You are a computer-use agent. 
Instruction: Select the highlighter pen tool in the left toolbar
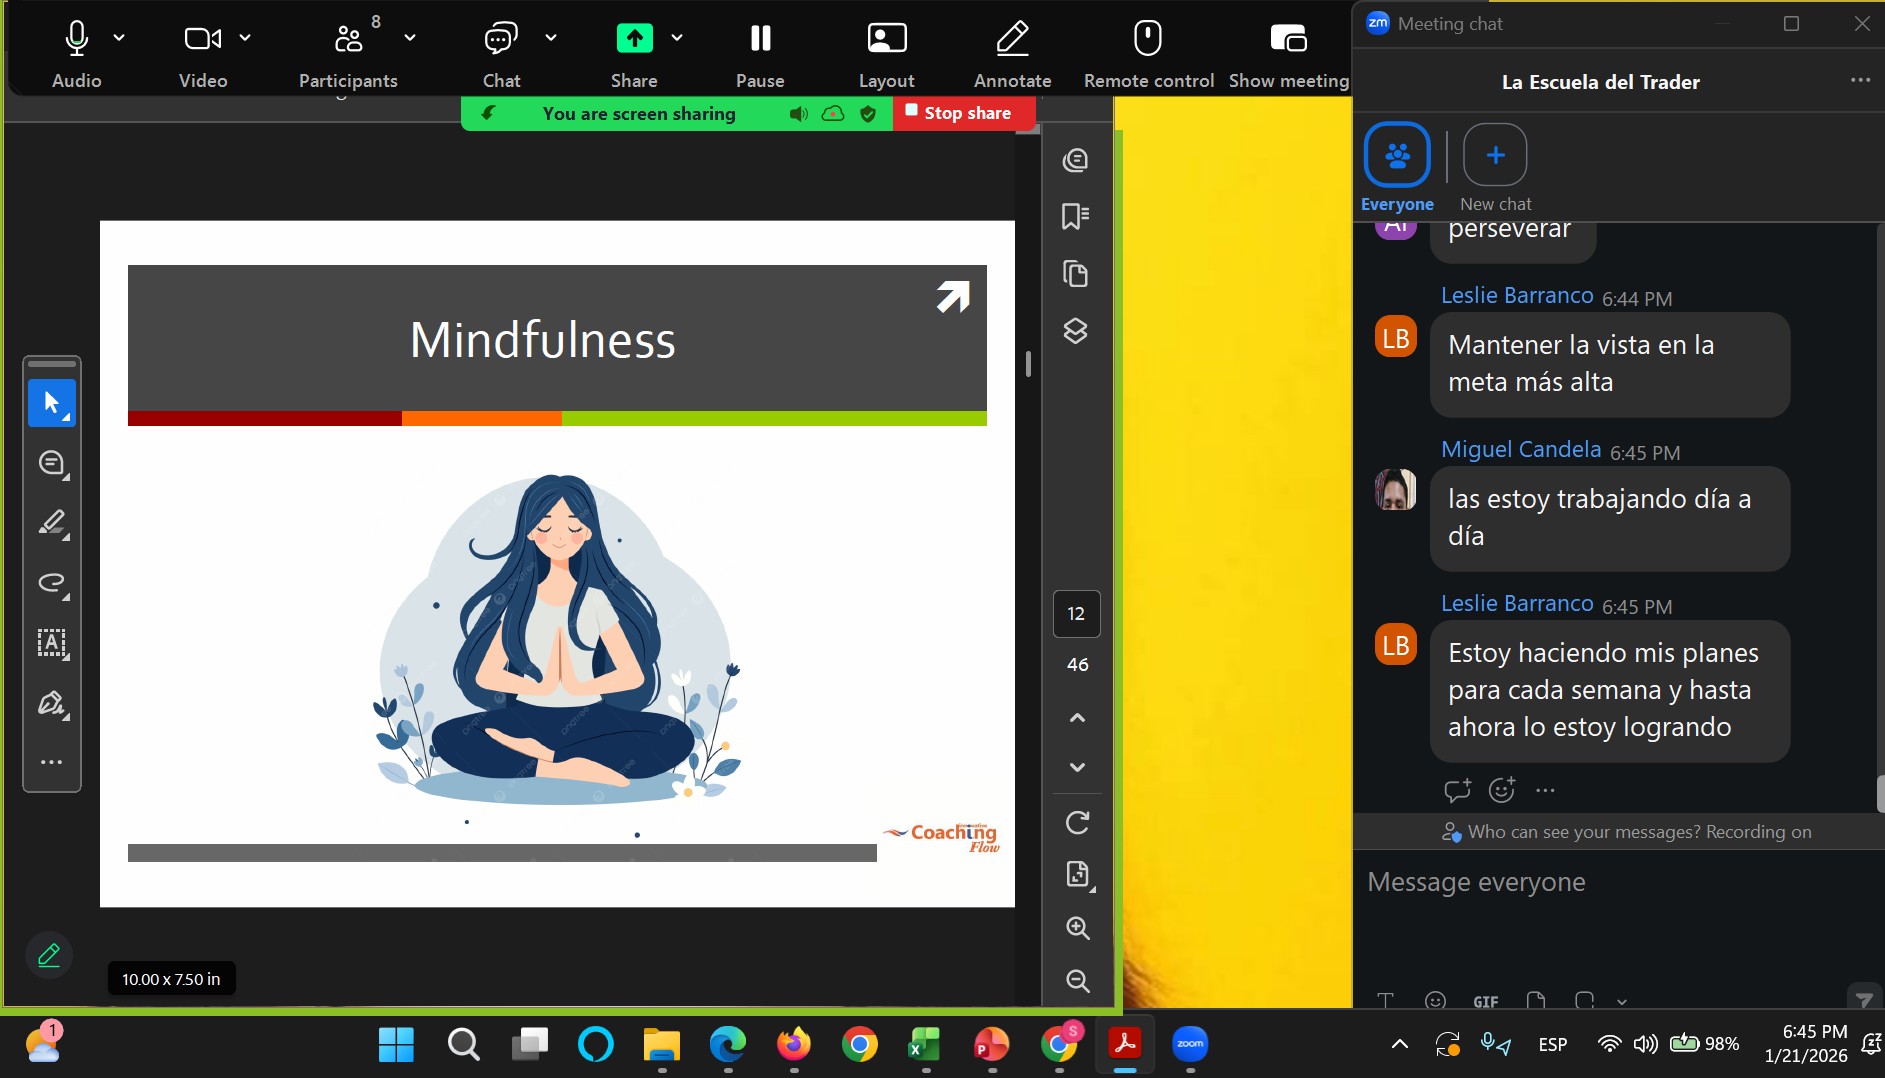(52, 523)
